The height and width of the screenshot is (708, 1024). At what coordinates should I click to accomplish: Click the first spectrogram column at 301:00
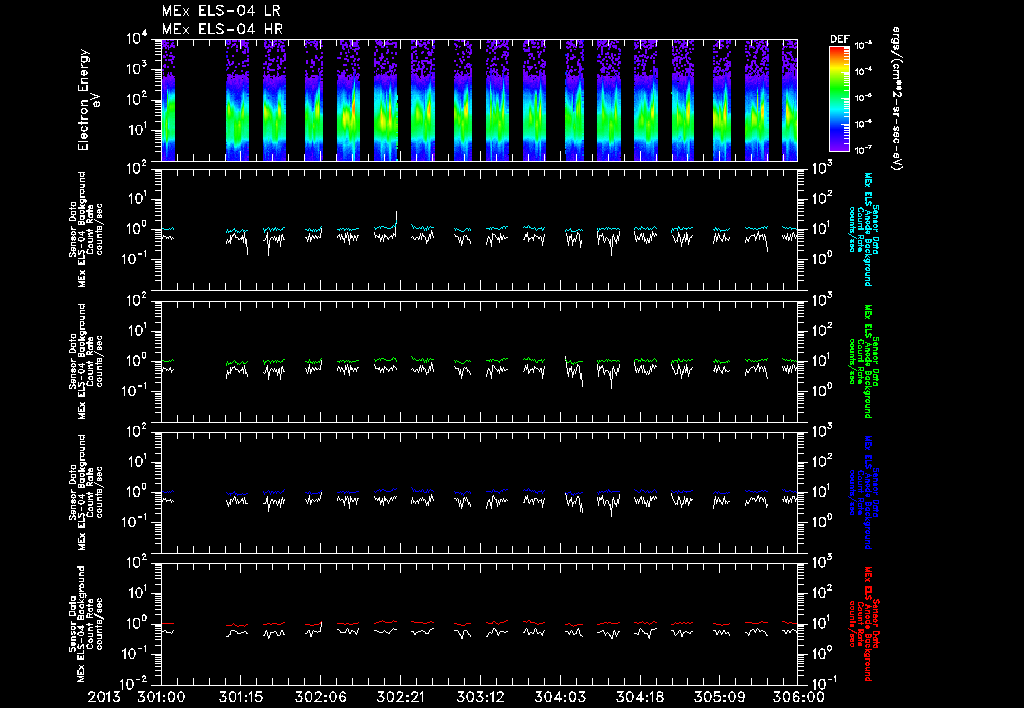point(168,100)
